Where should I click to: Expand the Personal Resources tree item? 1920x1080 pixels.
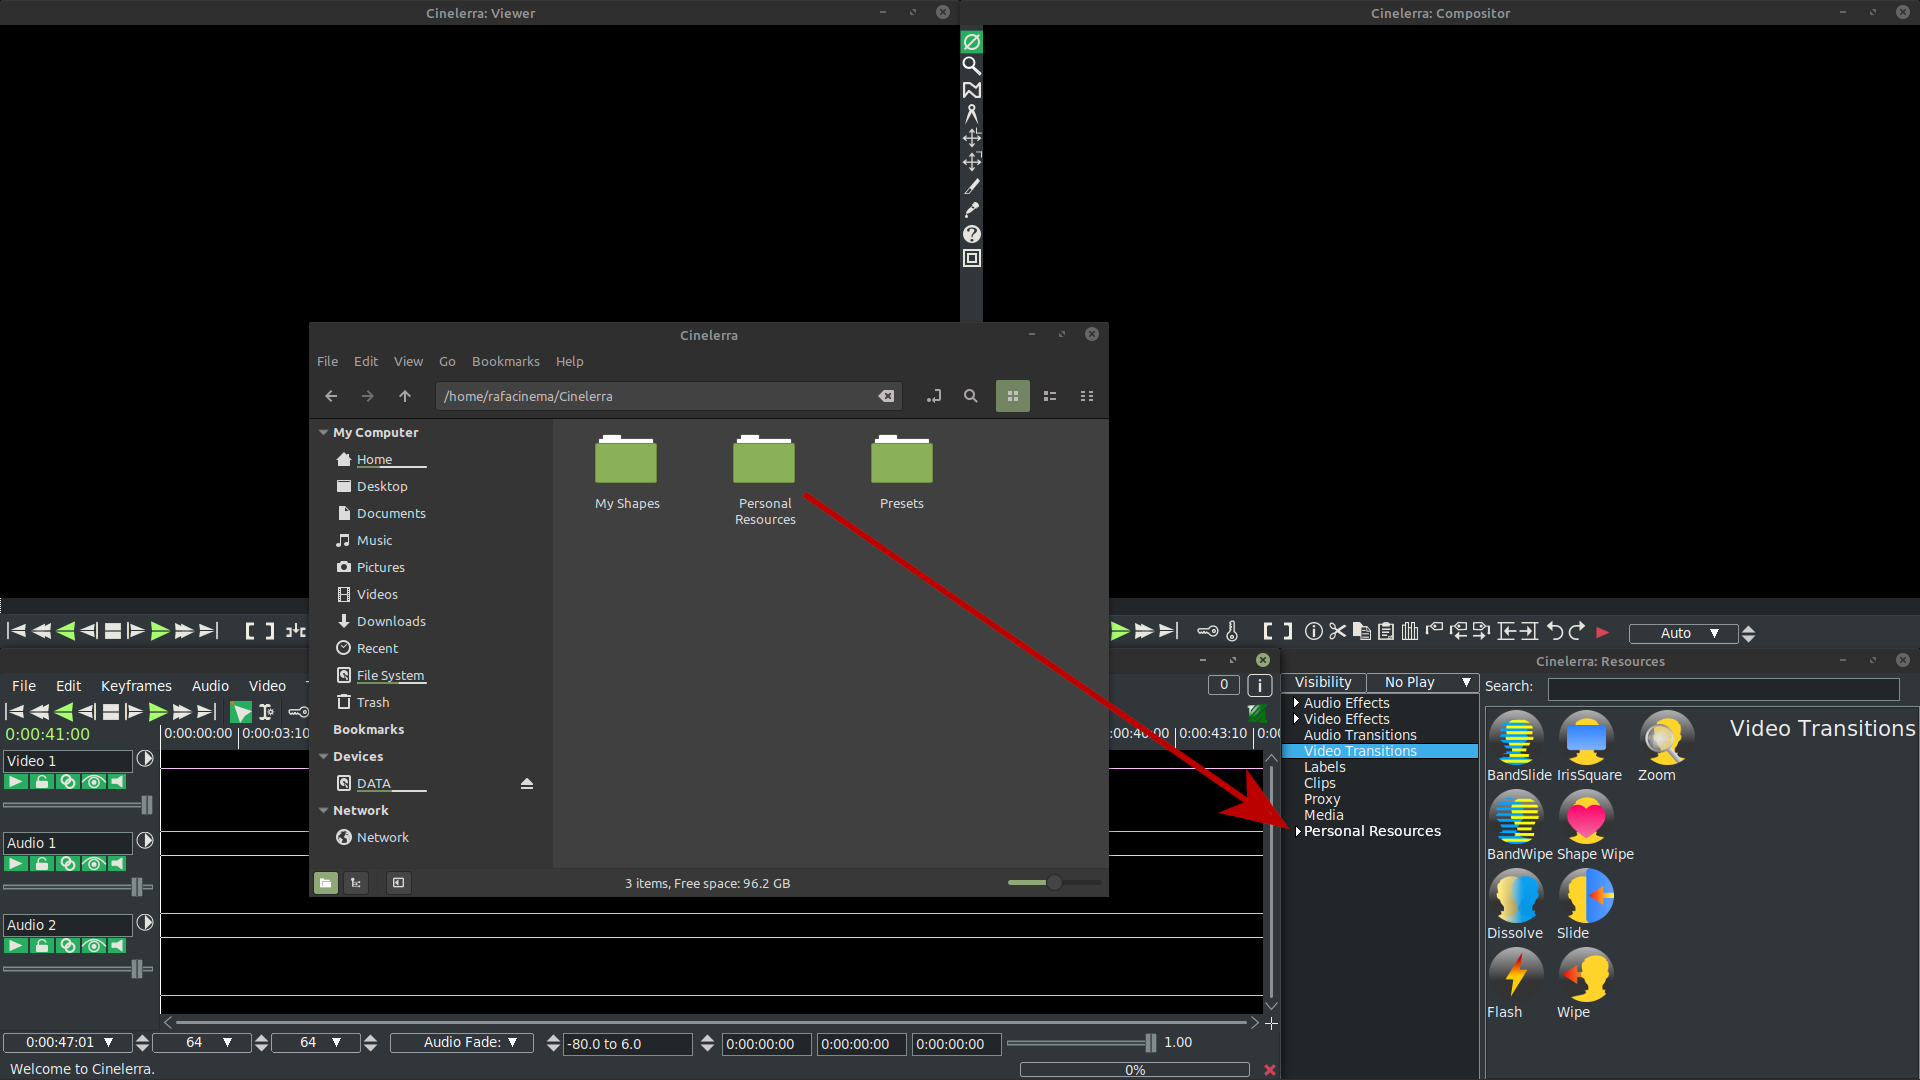[x=1298, y=831]
